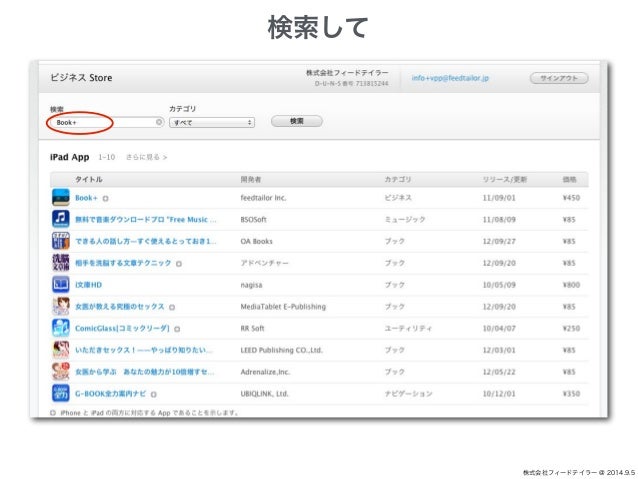Click the feedtailor Inc. developer cell
Image resolution: width=638 pixels, height=479 pixels.
pos(263,198)
